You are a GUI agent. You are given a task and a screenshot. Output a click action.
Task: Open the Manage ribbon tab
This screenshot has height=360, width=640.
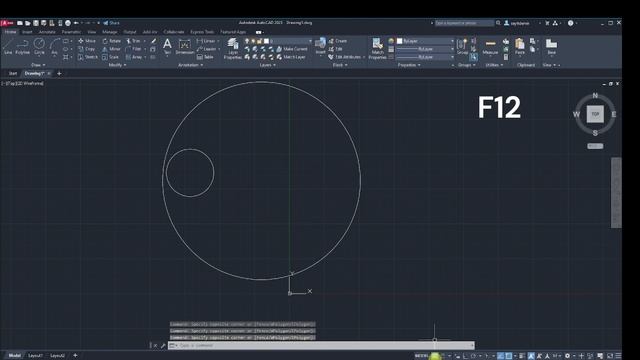109,31
